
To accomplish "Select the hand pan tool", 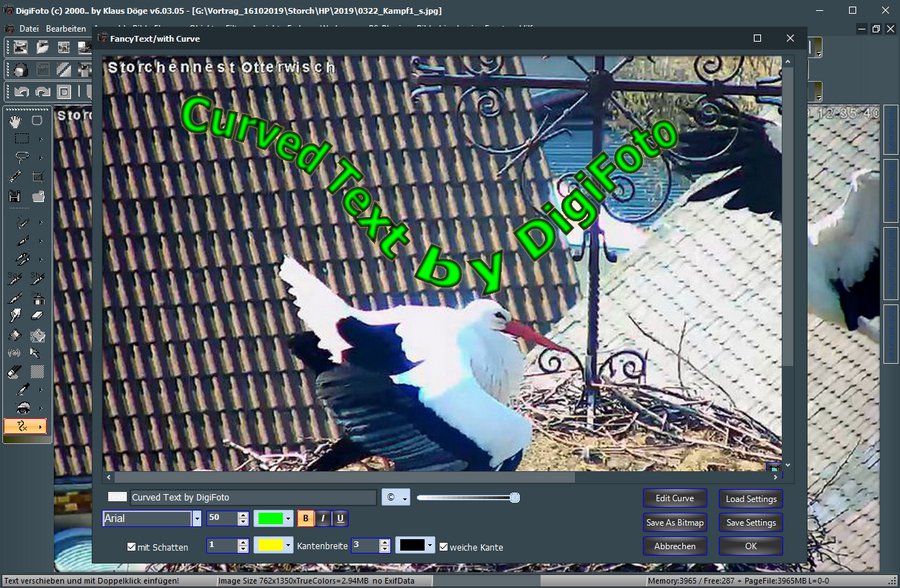I will [x=17, y=121].
